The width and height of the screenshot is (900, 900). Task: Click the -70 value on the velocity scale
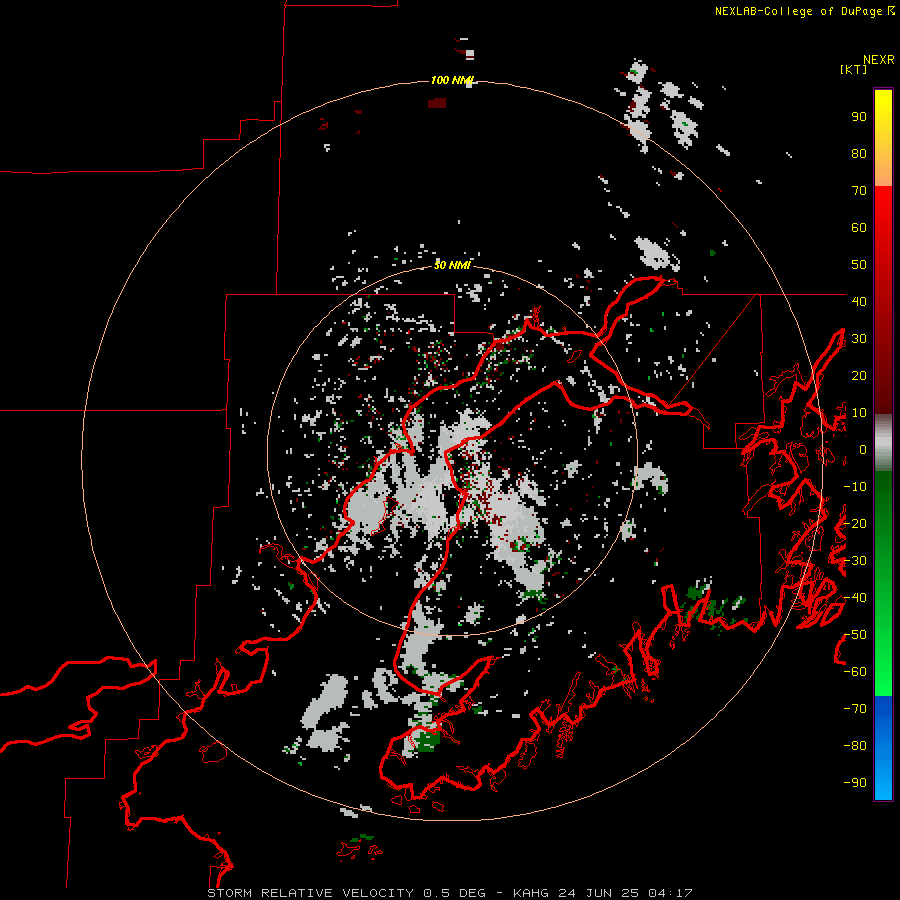coord(855,708)
